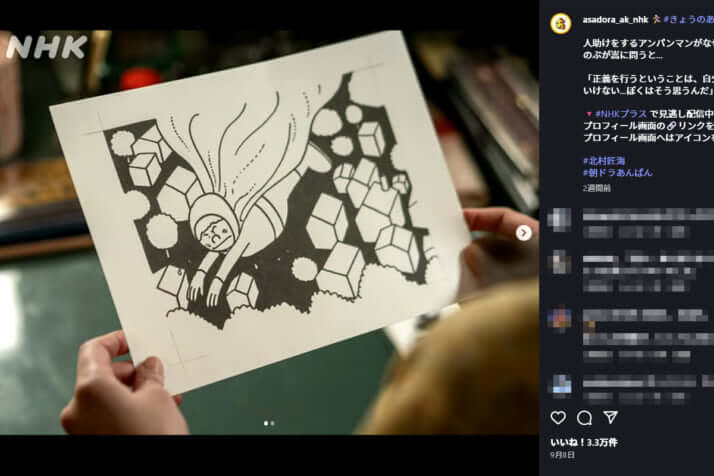Click the 9月8日 post date
Viewport: 714px width, 476px height.
point(562,454)
